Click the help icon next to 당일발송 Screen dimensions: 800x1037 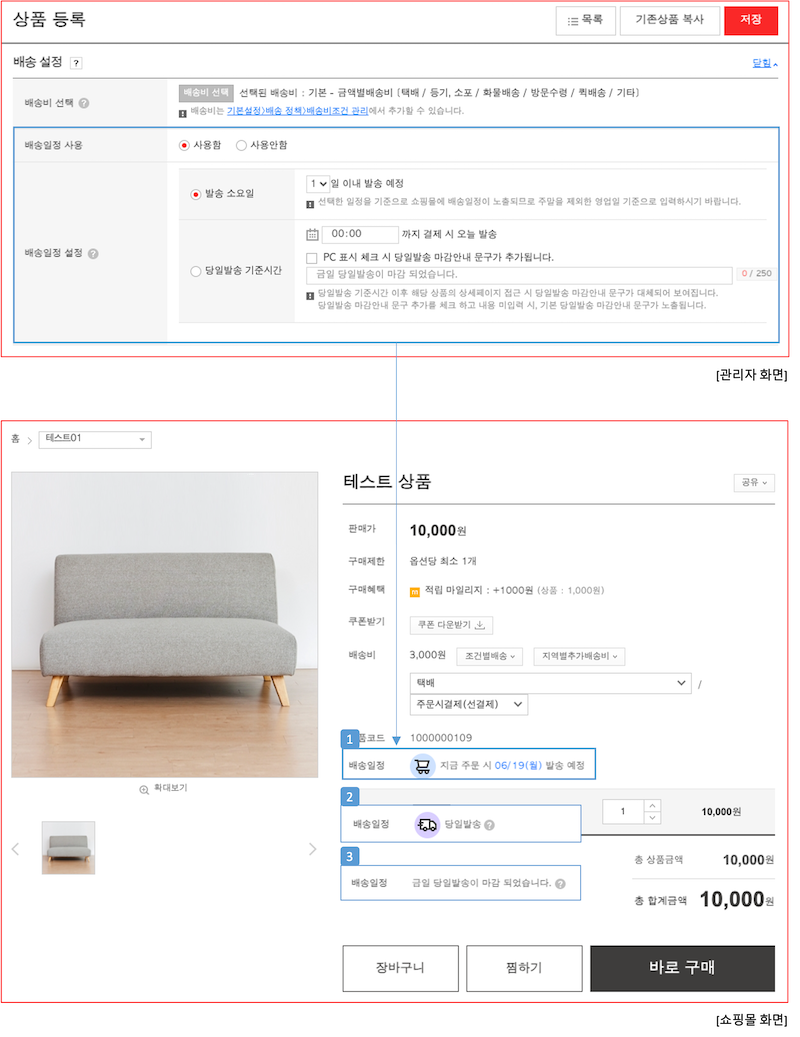click(x=490, y=826)
